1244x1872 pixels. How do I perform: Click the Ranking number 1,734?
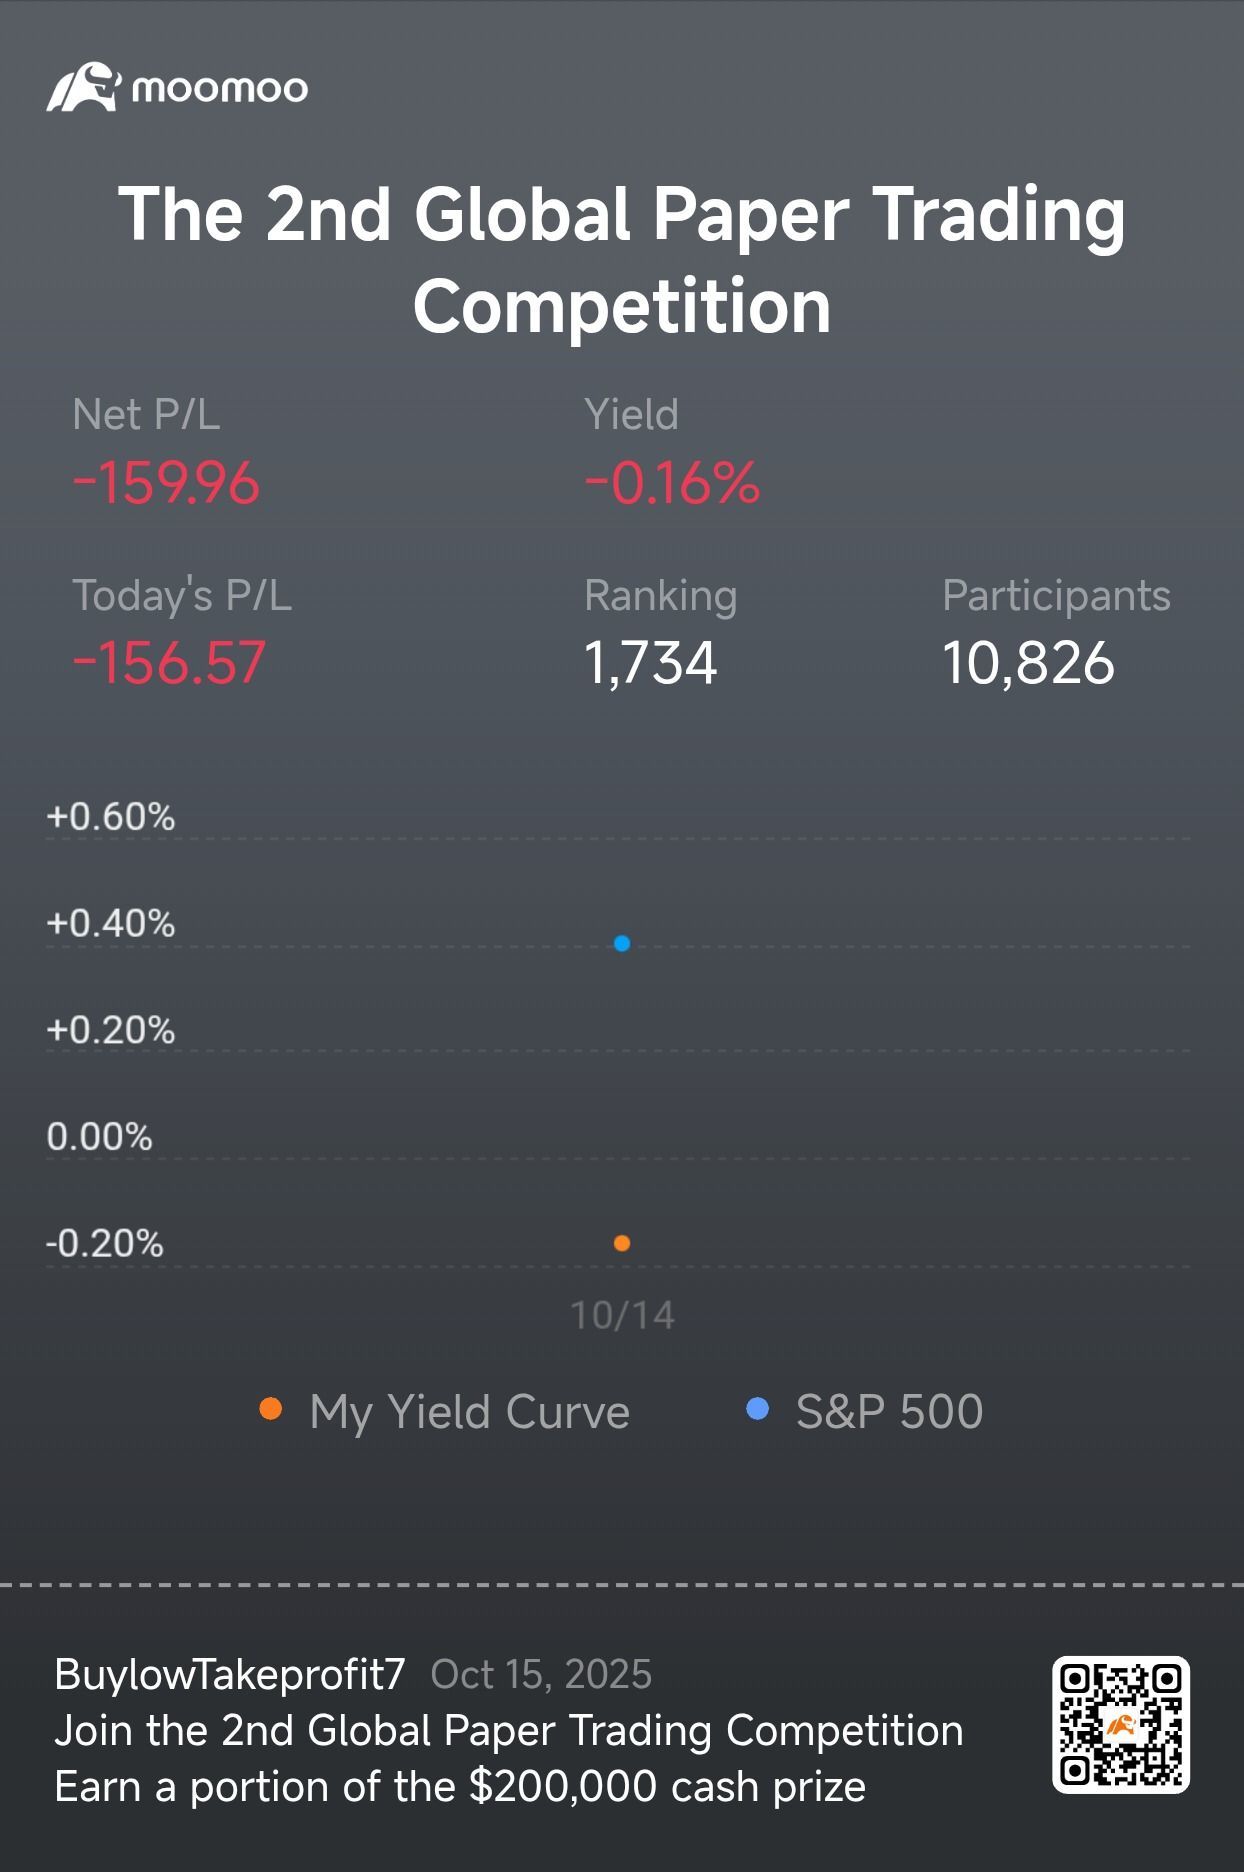(650, 663)
